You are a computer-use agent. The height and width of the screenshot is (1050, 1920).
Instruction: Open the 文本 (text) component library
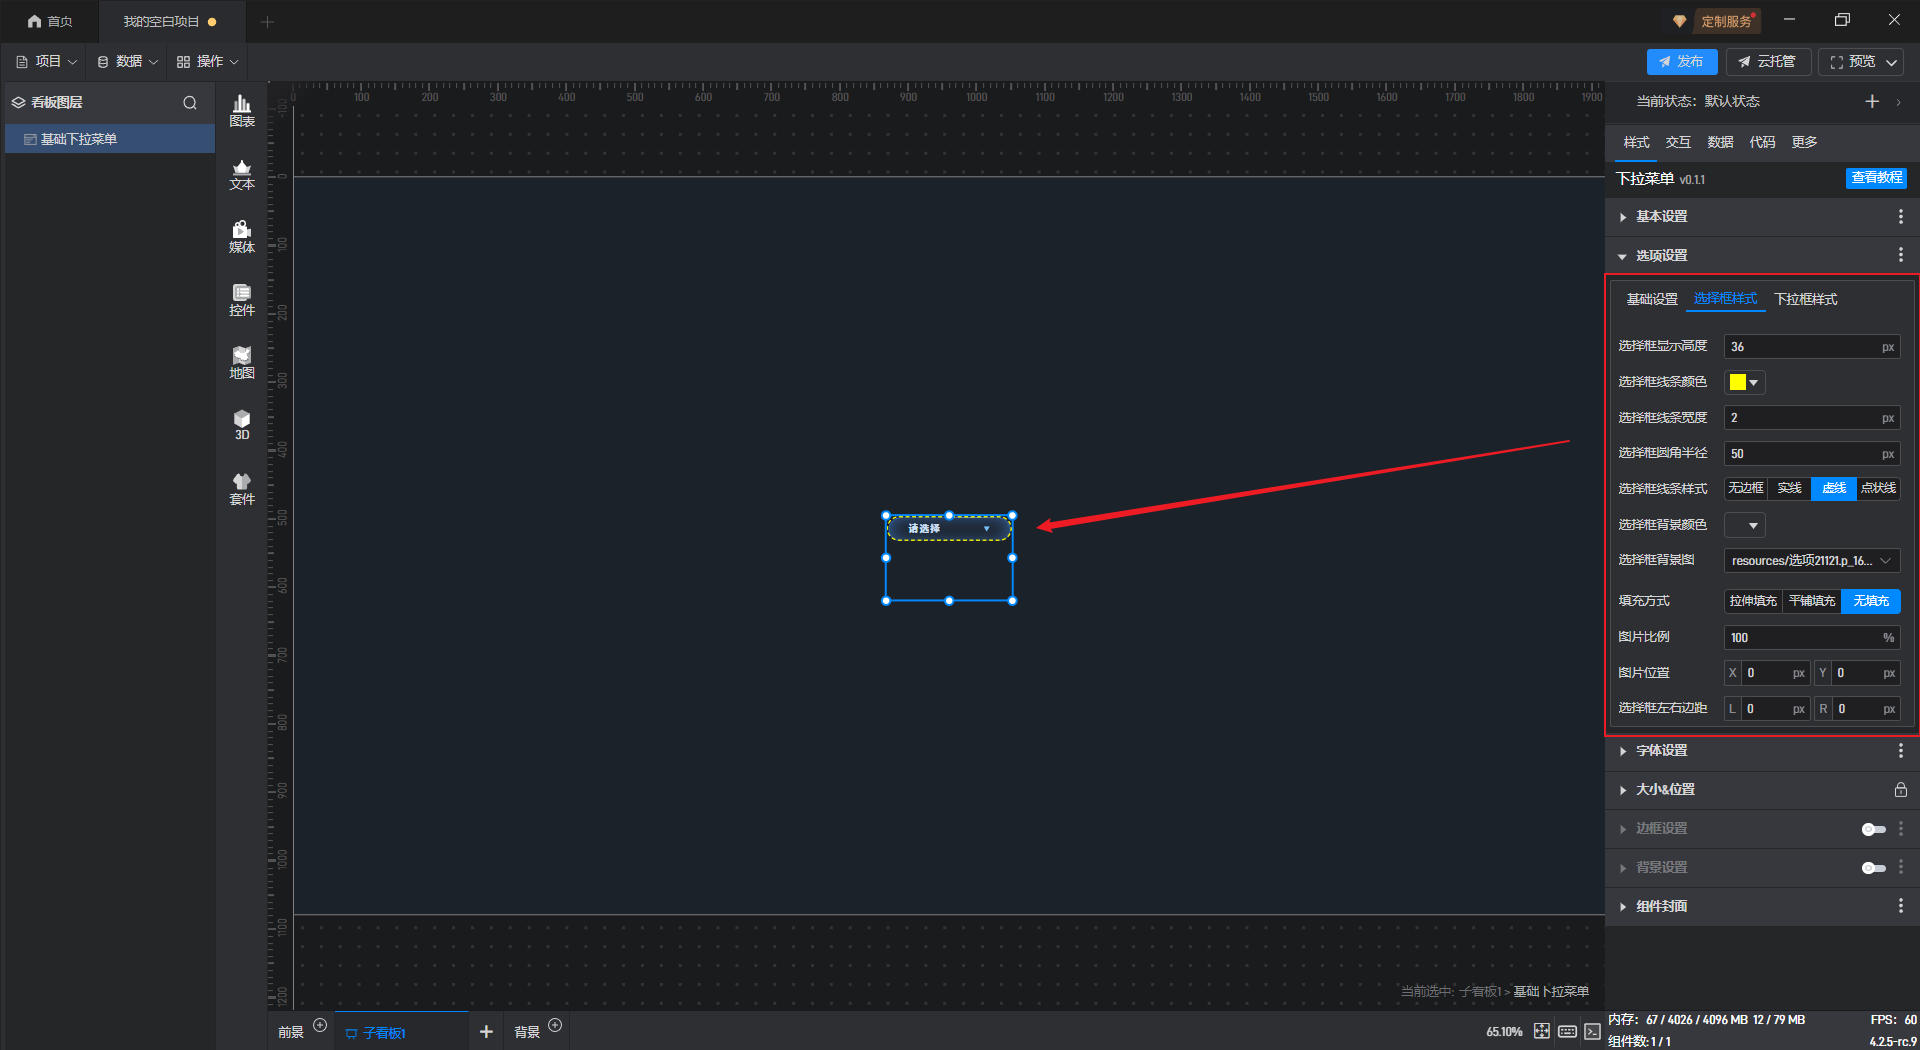pyautogui.click(x=242, y=174)
